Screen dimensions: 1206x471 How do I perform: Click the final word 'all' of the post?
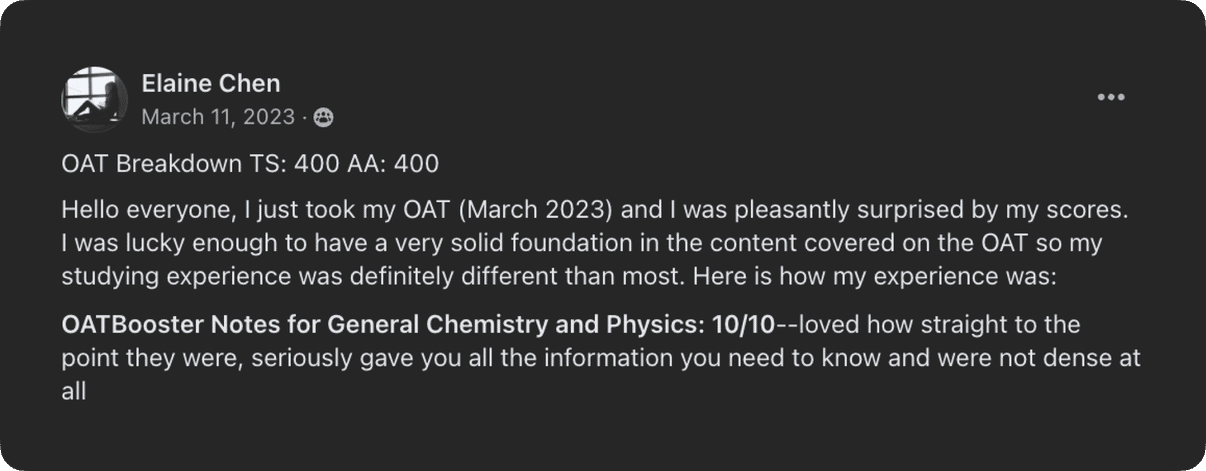point(74,391)
